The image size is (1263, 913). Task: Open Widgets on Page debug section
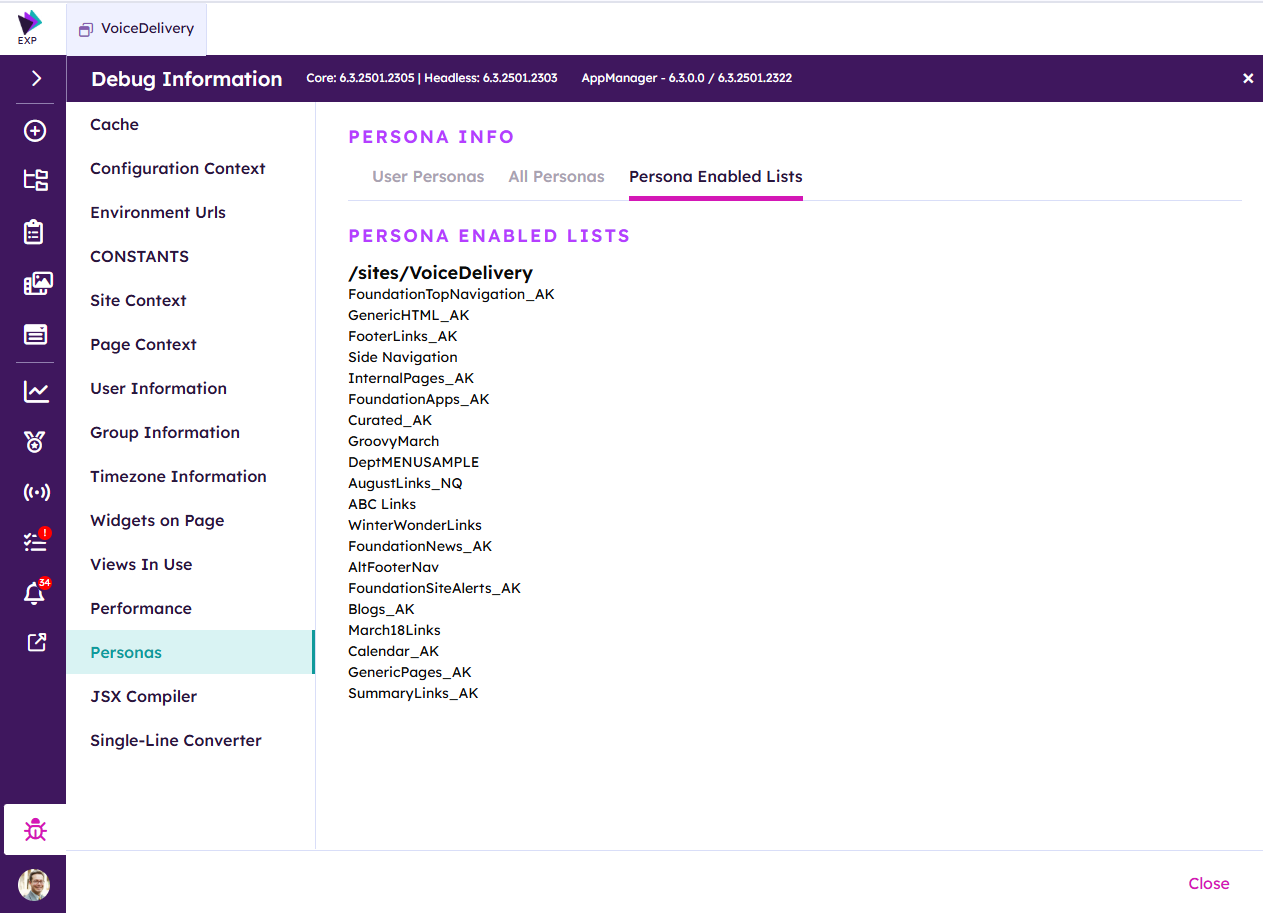point(157,520)
